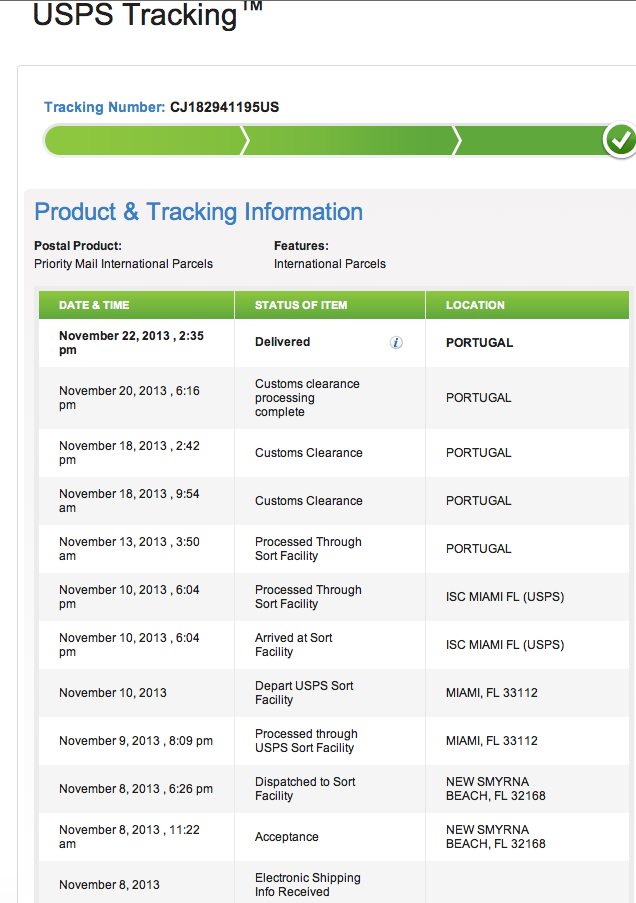Click the info icon beside Delivered status
Image resolution: width=636 pixels, height=903 pixels.
396,343
